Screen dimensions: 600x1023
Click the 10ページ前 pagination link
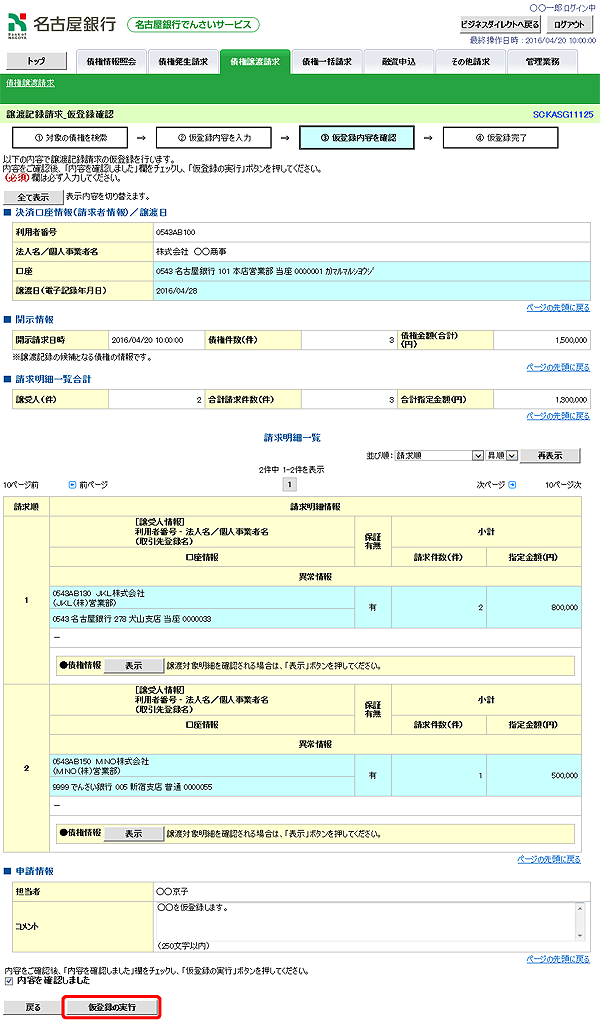(x=21, y=485)
